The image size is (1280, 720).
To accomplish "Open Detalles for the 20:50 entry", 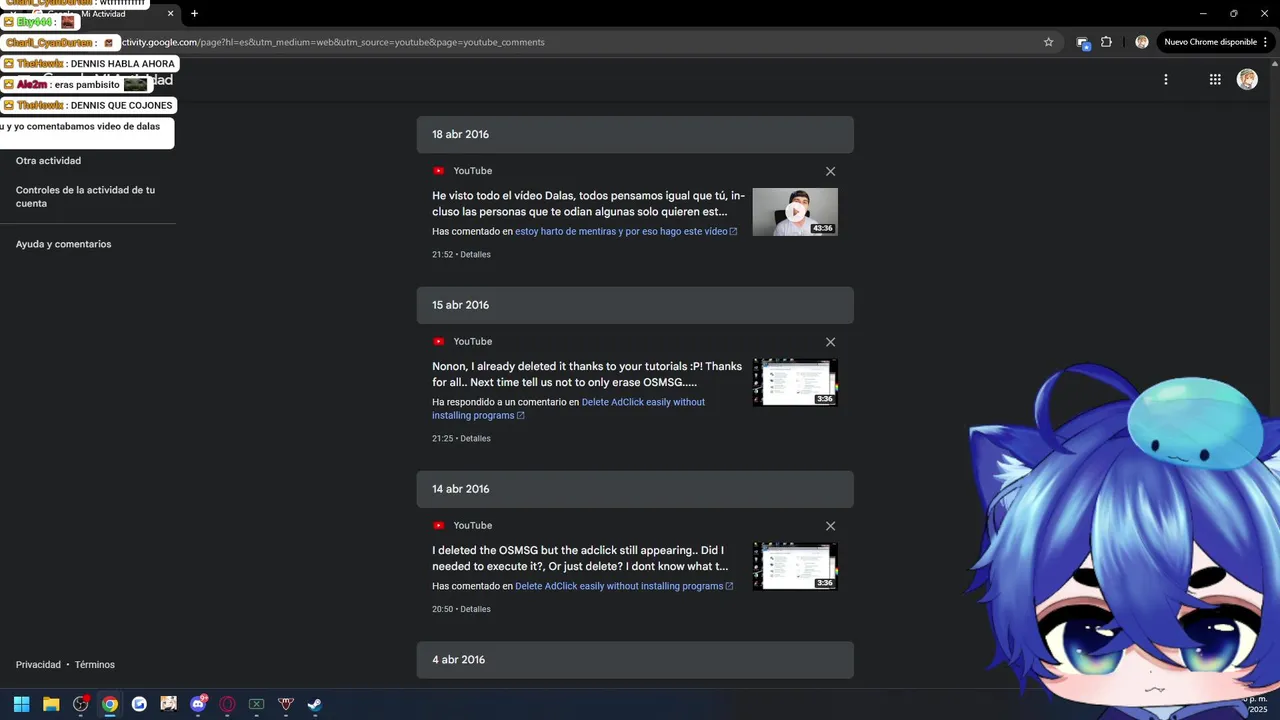I will pyautogui.click(x=475, y=609).
